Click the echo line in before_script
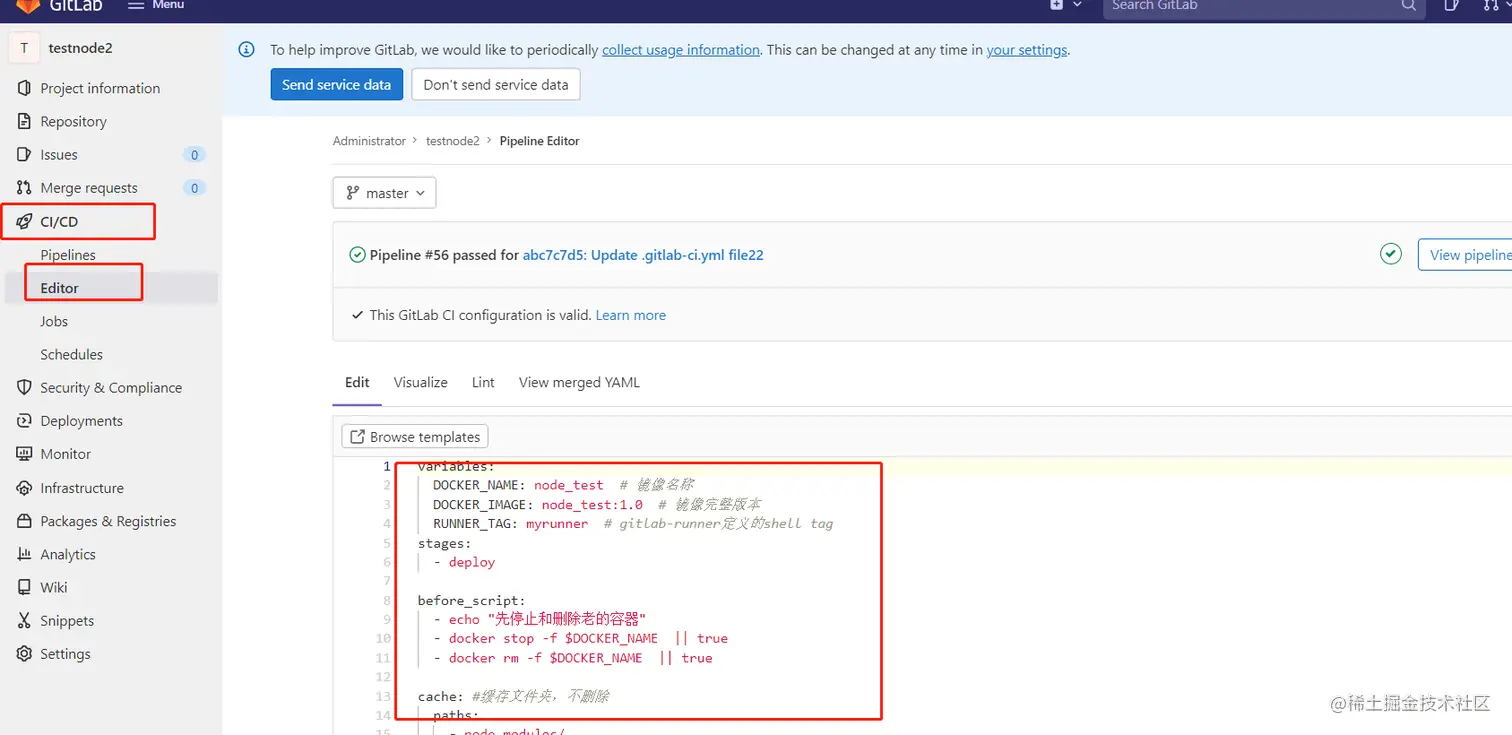 click(x=540, y=619)
